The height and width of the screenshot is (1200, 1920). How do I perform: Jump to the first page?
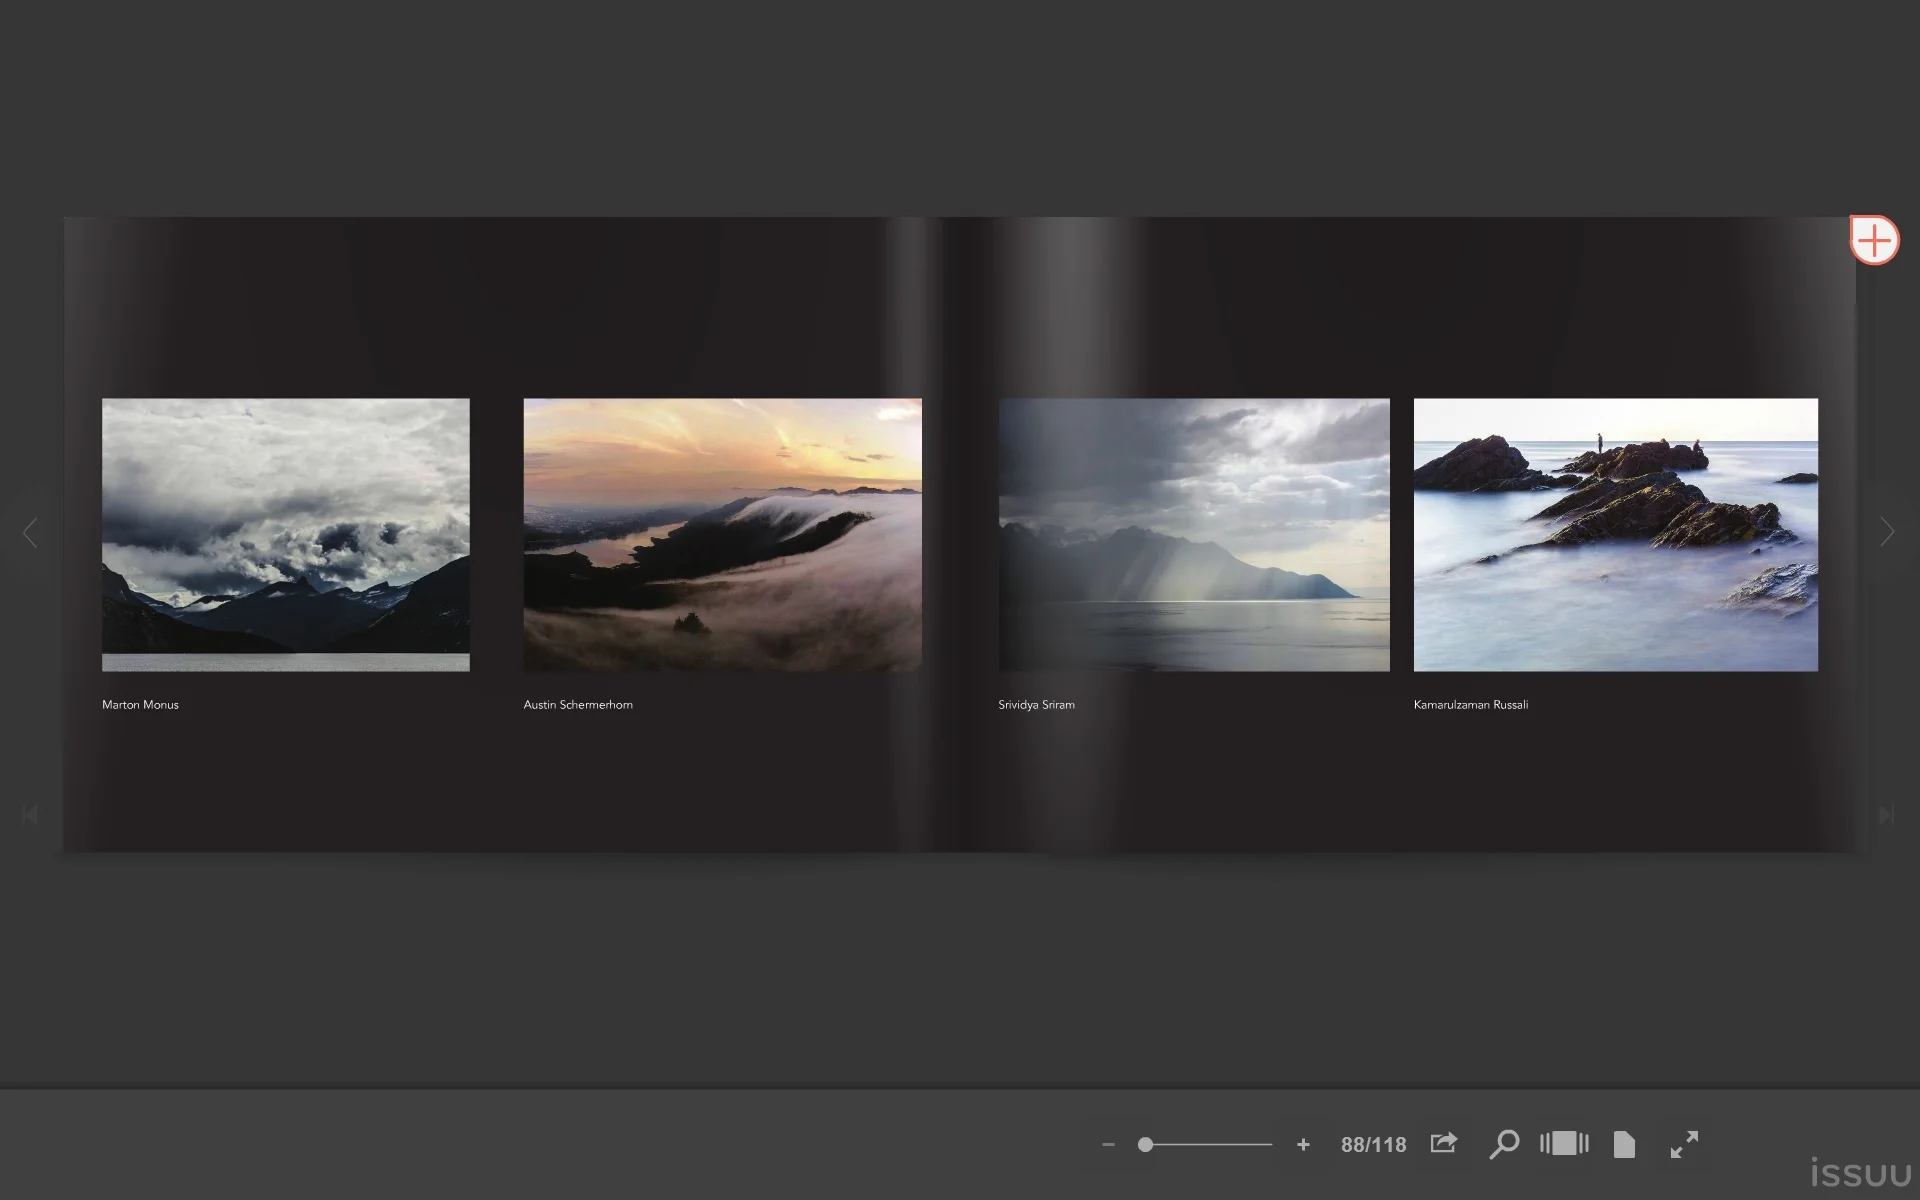click(x=30, y=815)
